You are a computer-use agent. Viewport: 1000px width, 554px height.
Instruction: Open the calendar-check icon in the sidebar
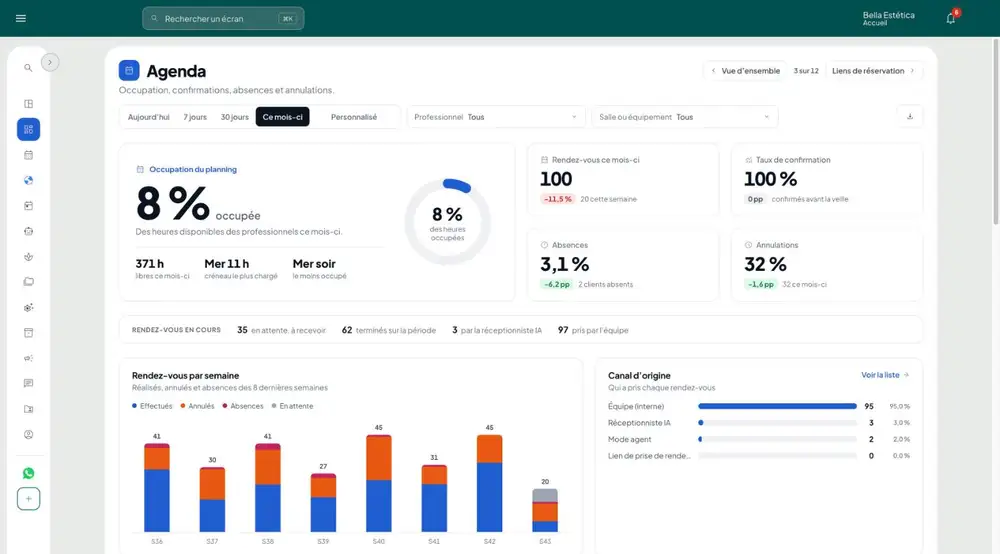(x=28, y=206)
